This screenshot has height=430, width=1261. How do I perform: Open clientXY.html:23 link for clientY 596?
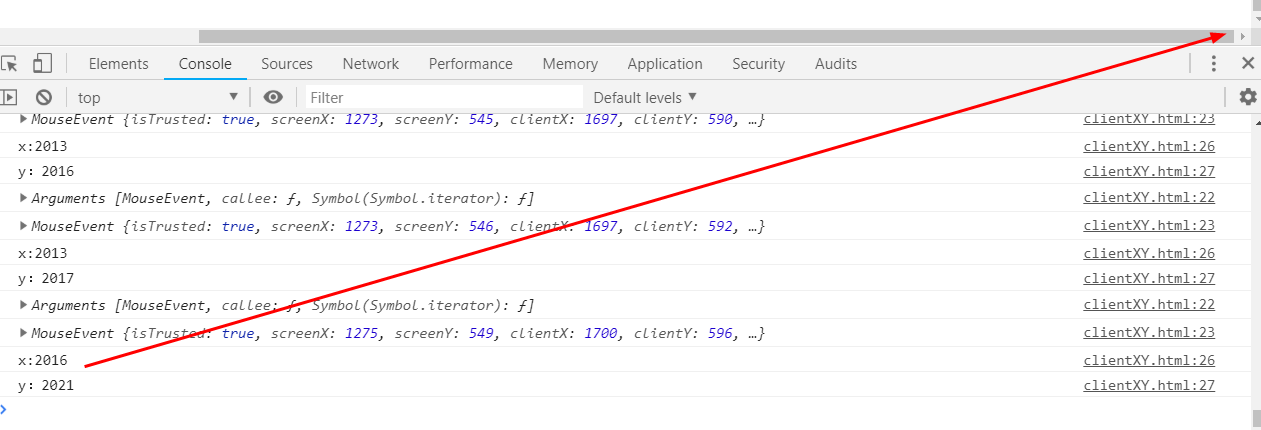(1149, 332)
